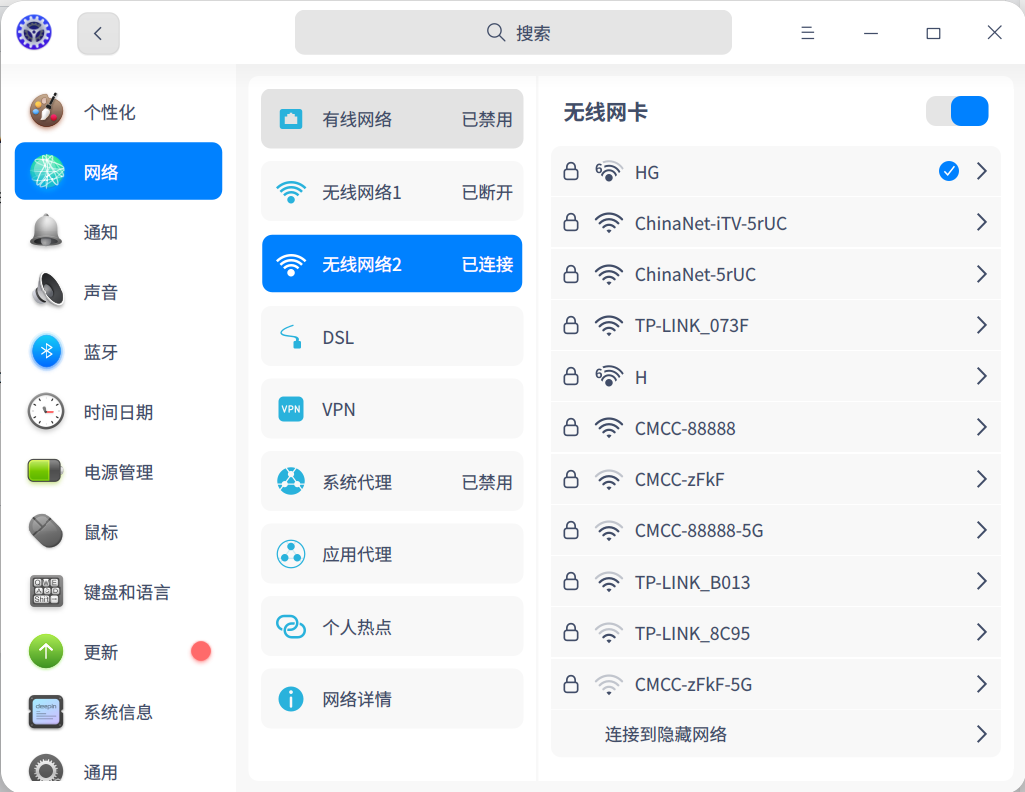
Task: Open the Sound settings icon
Action: click(x=45, y=292)
